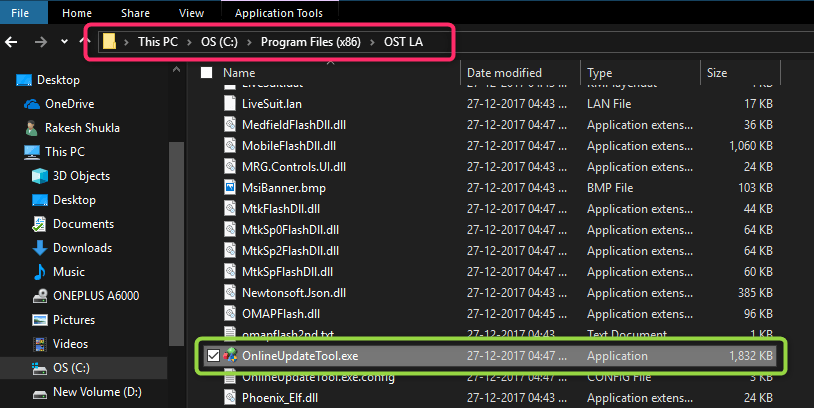The height and width of the screenshot is (408, 814).
Task: Toggle the select all checkbox in header
Action: 207,73
